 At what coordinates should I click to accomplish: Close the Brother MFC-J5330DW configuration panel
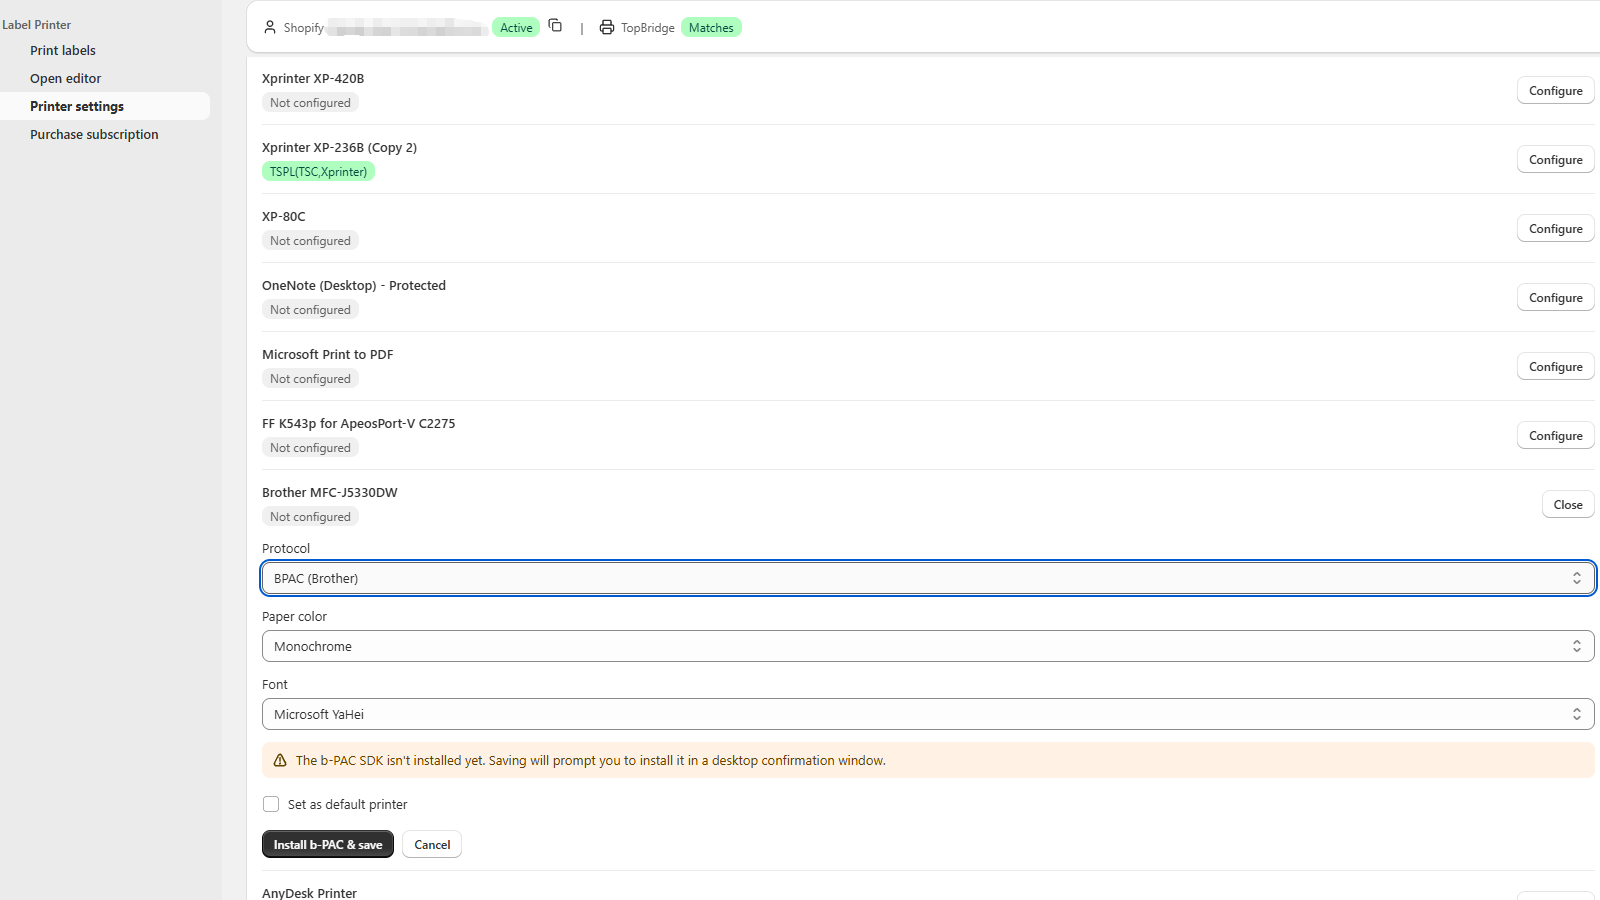[x=1568, y=505]
